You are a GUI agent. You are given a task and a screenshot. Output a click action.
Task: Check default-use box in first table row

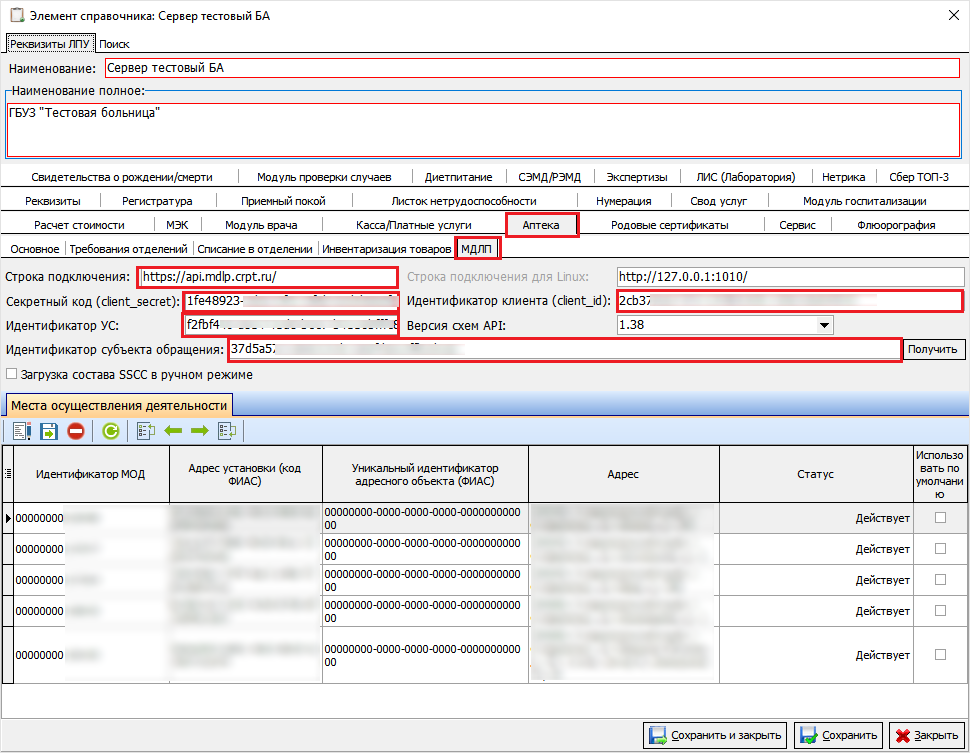pyautogui.click(x=939, y=518)
